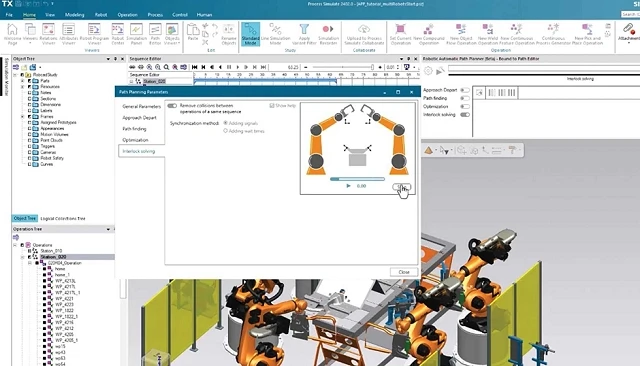
Task: Switch to Line Simulation Mode
Action: click(276, 34)
